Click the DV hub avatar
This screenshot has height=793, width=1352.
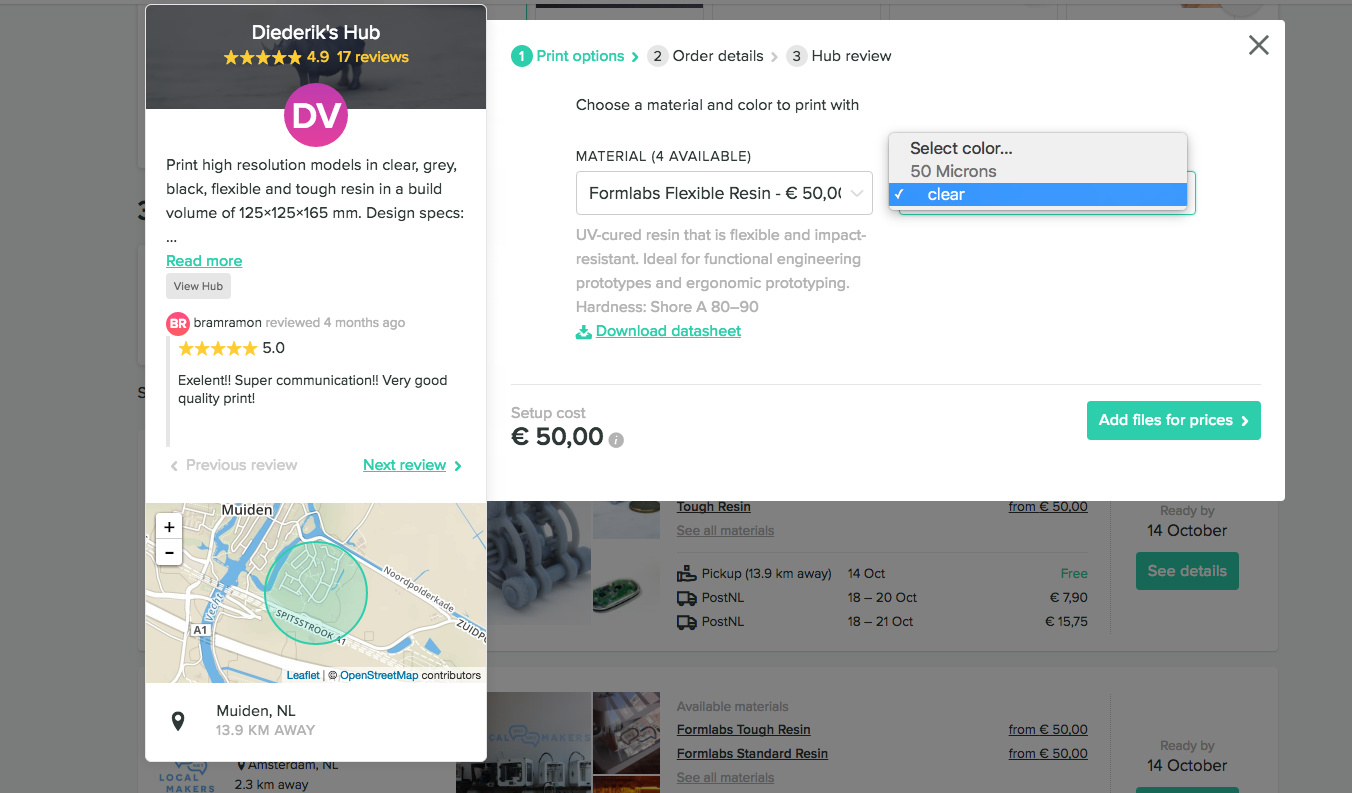pos(316,116)
